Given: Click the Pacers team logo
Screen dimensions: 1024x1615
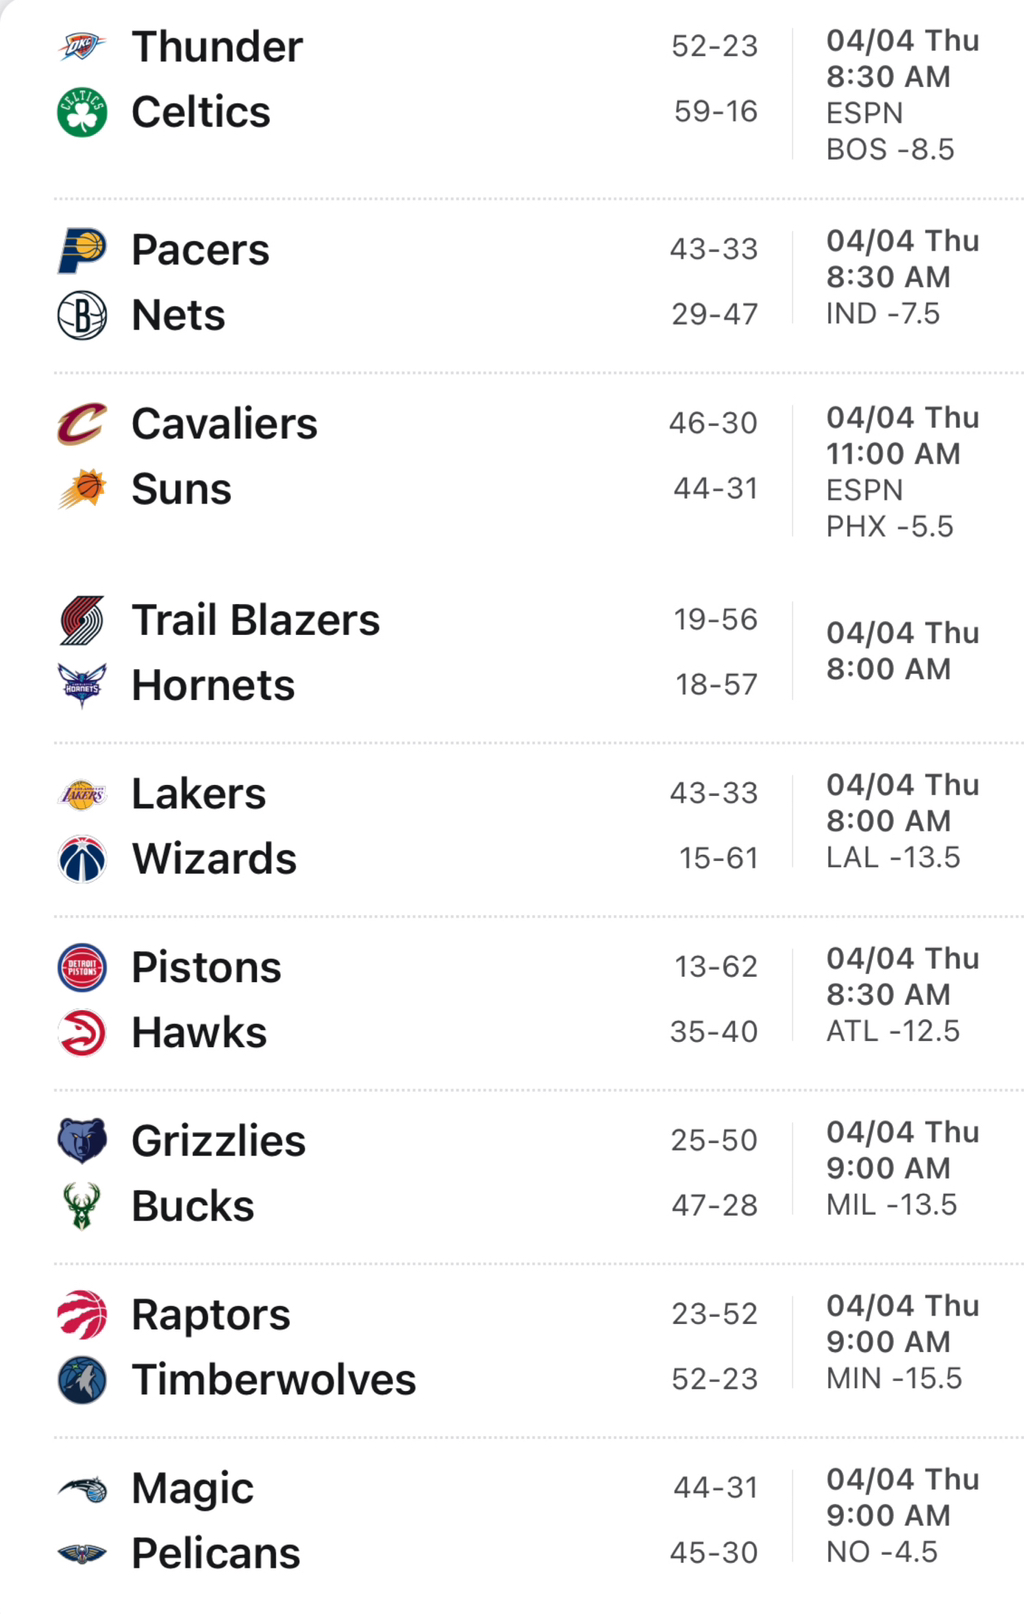Looking at the screenshot, I should [82, 250].
